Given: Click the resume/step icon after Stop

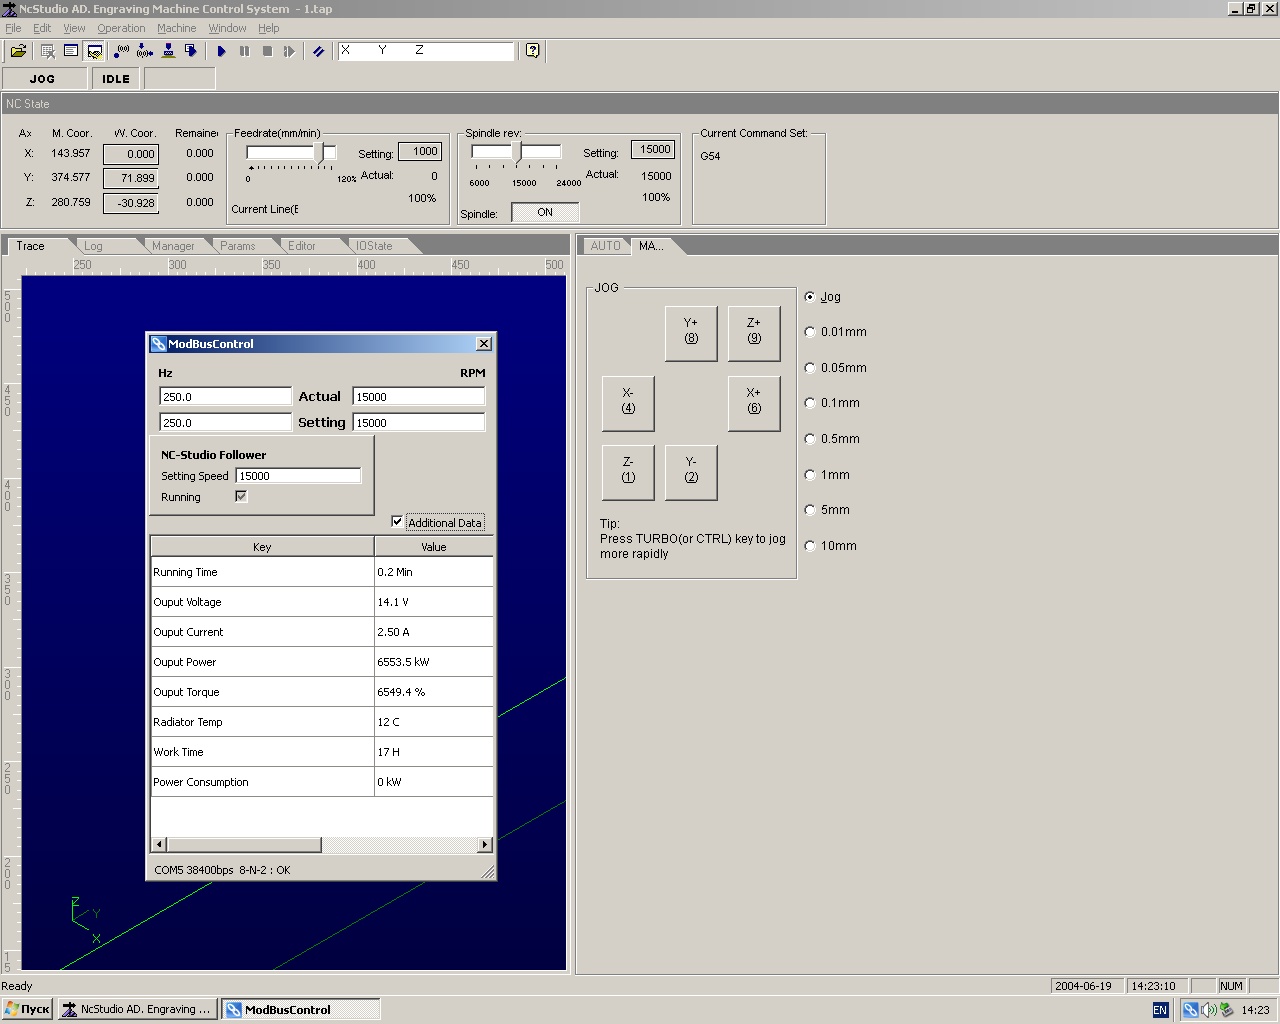Looking at the screenshot, I should 289,51.
